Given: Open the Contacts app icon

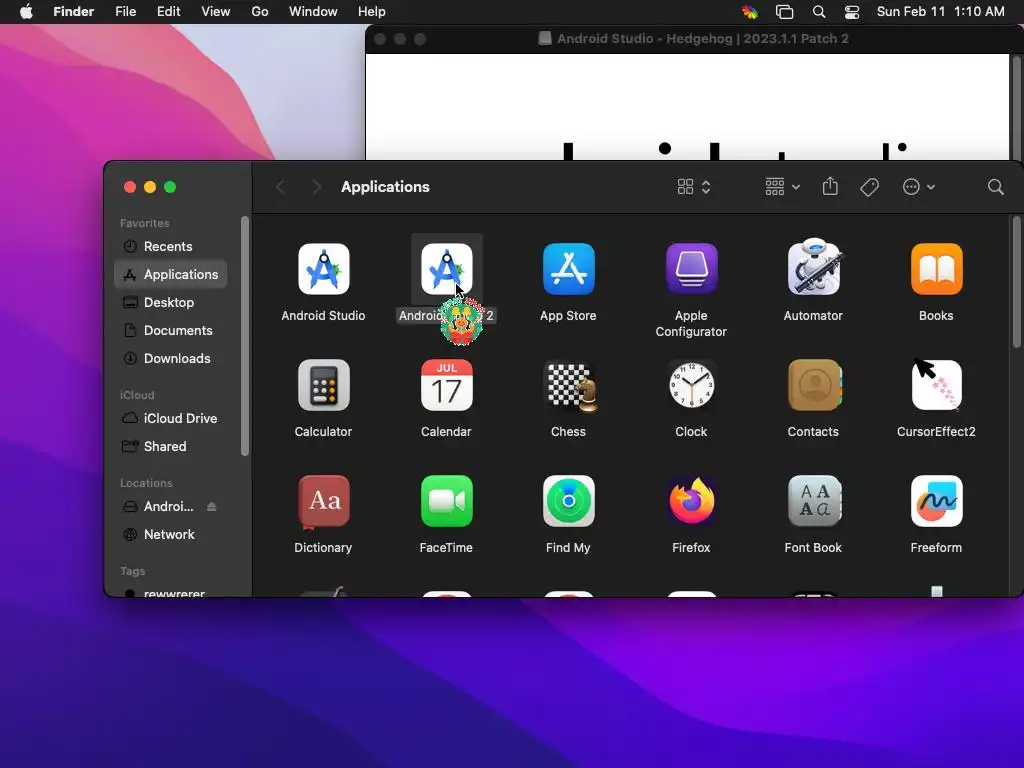Looking at the screenshot, I should click(x=814, y=385).
